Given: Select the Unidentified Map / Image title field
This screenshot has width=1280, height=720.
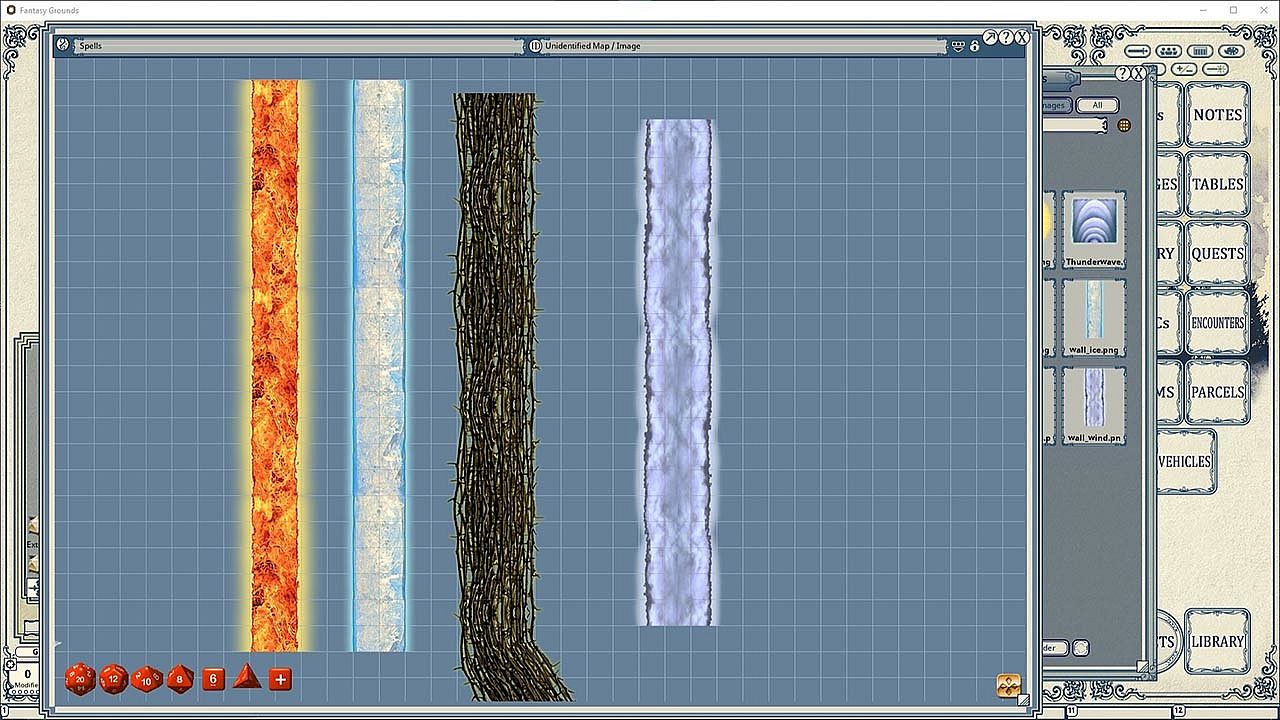Looking at the screenshot, I should pyautogui.click(x=744, y=46).
